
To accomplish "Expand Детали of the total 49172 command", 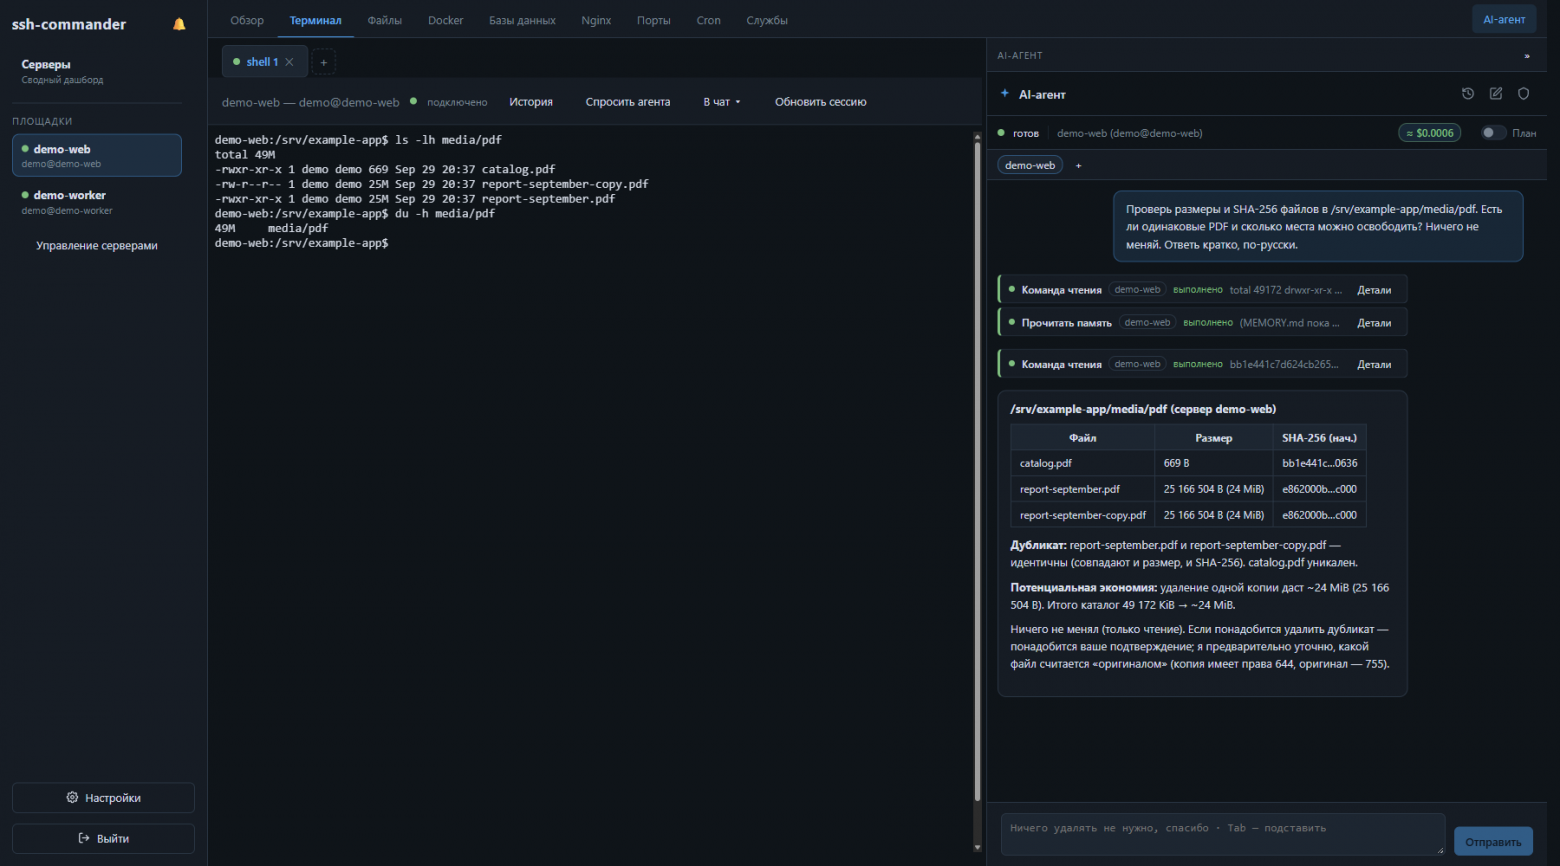I will (1374, 290).
